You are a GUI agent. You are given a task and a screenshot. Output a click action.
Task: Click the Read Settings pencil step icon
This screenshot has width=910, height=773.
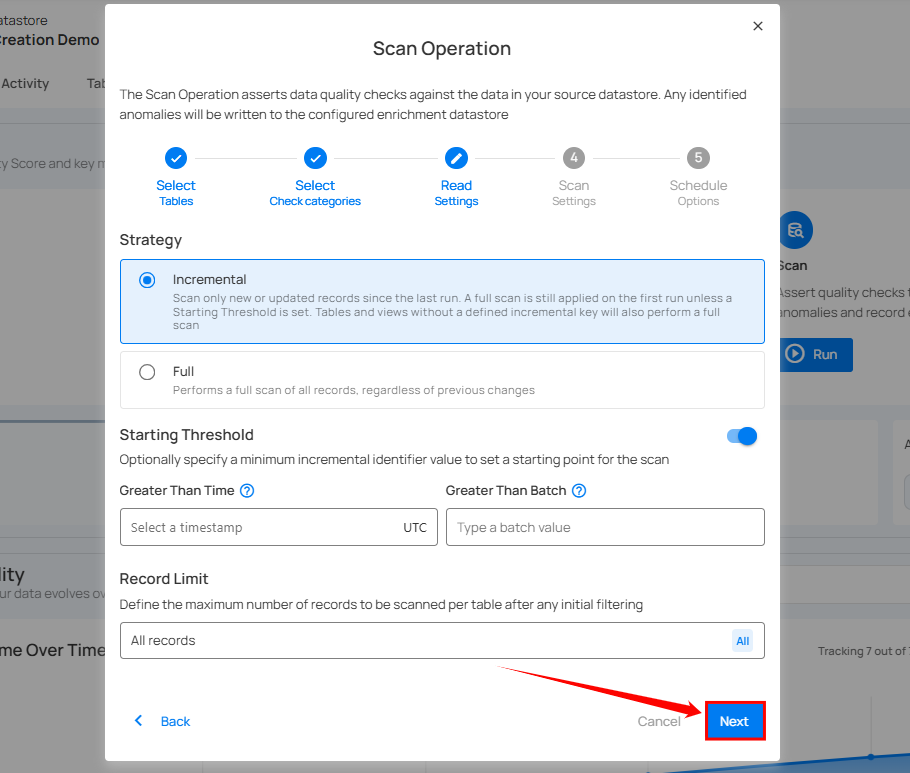[x=456, y=158]
